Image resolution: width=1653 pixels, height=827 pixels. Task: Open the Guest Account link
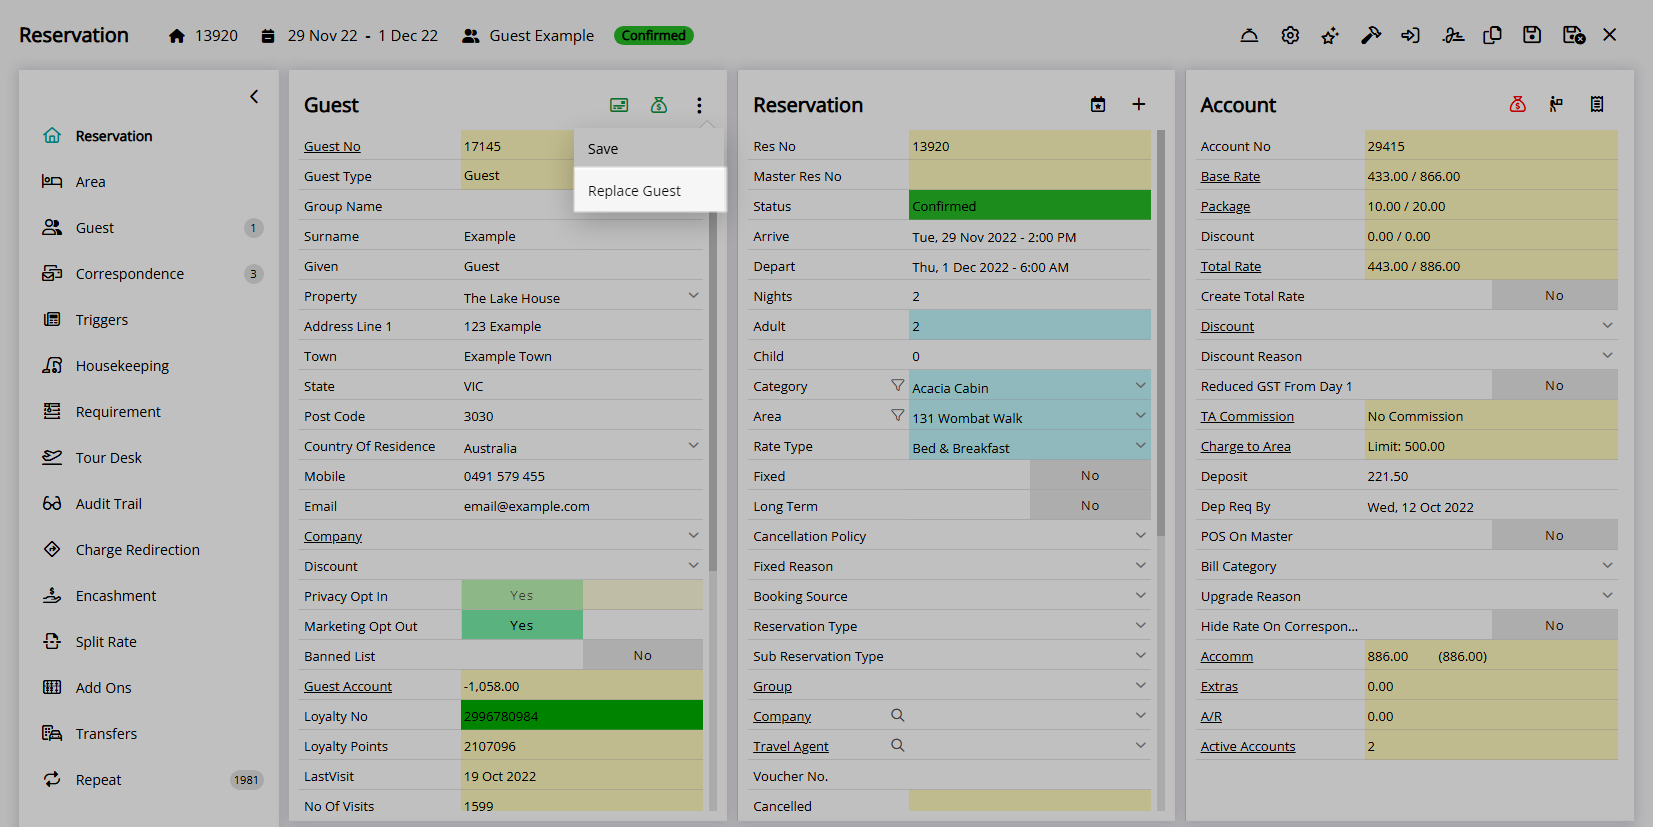(348, 686)
